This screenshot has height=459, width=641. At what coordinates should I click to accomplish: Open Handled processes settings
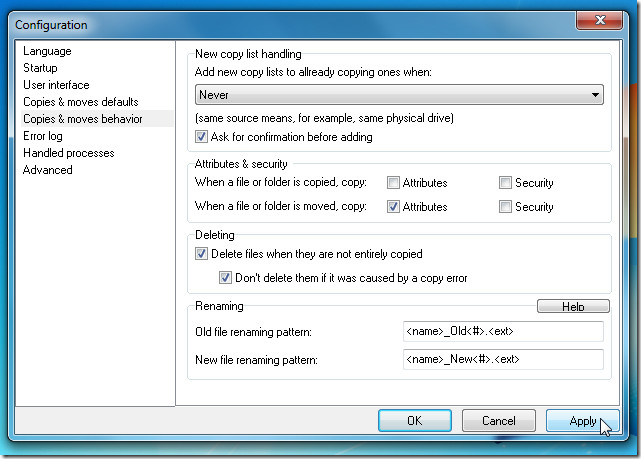click(x=69, y=153)
